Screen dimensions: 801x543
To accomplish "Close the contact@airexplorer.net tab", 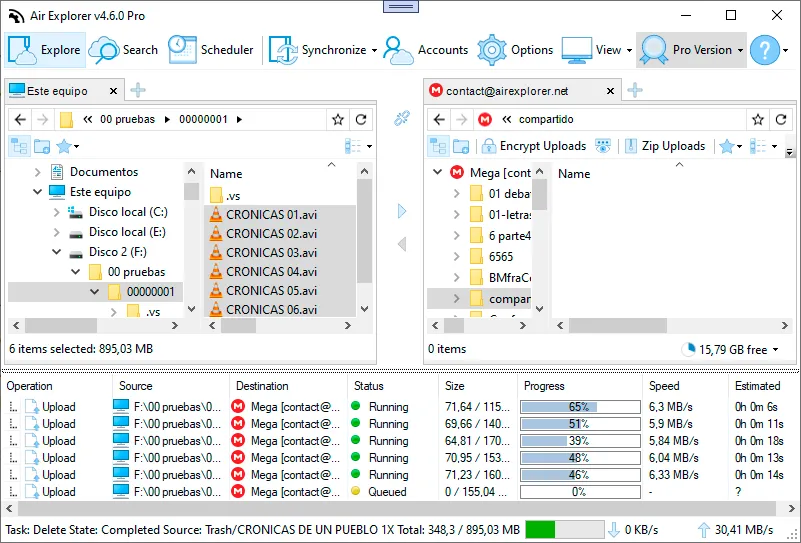I will (610, 91).
